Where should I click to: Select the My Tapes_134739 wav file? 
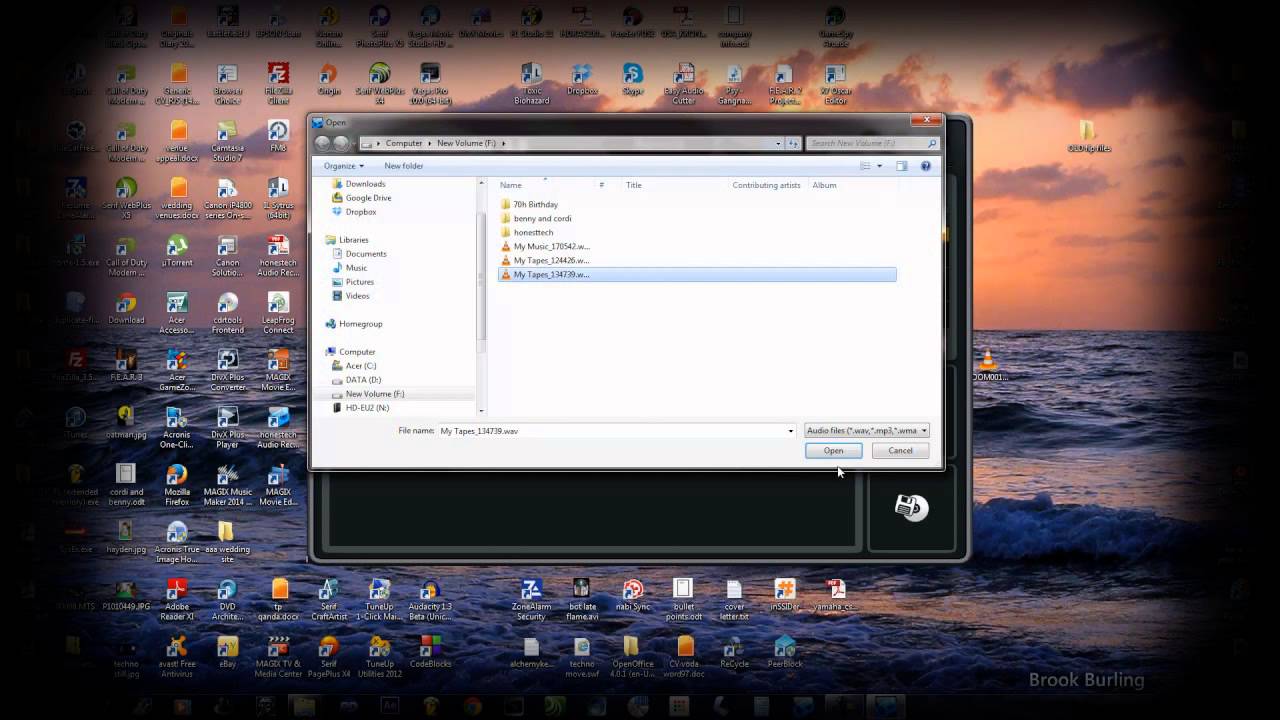click(697, 274)
